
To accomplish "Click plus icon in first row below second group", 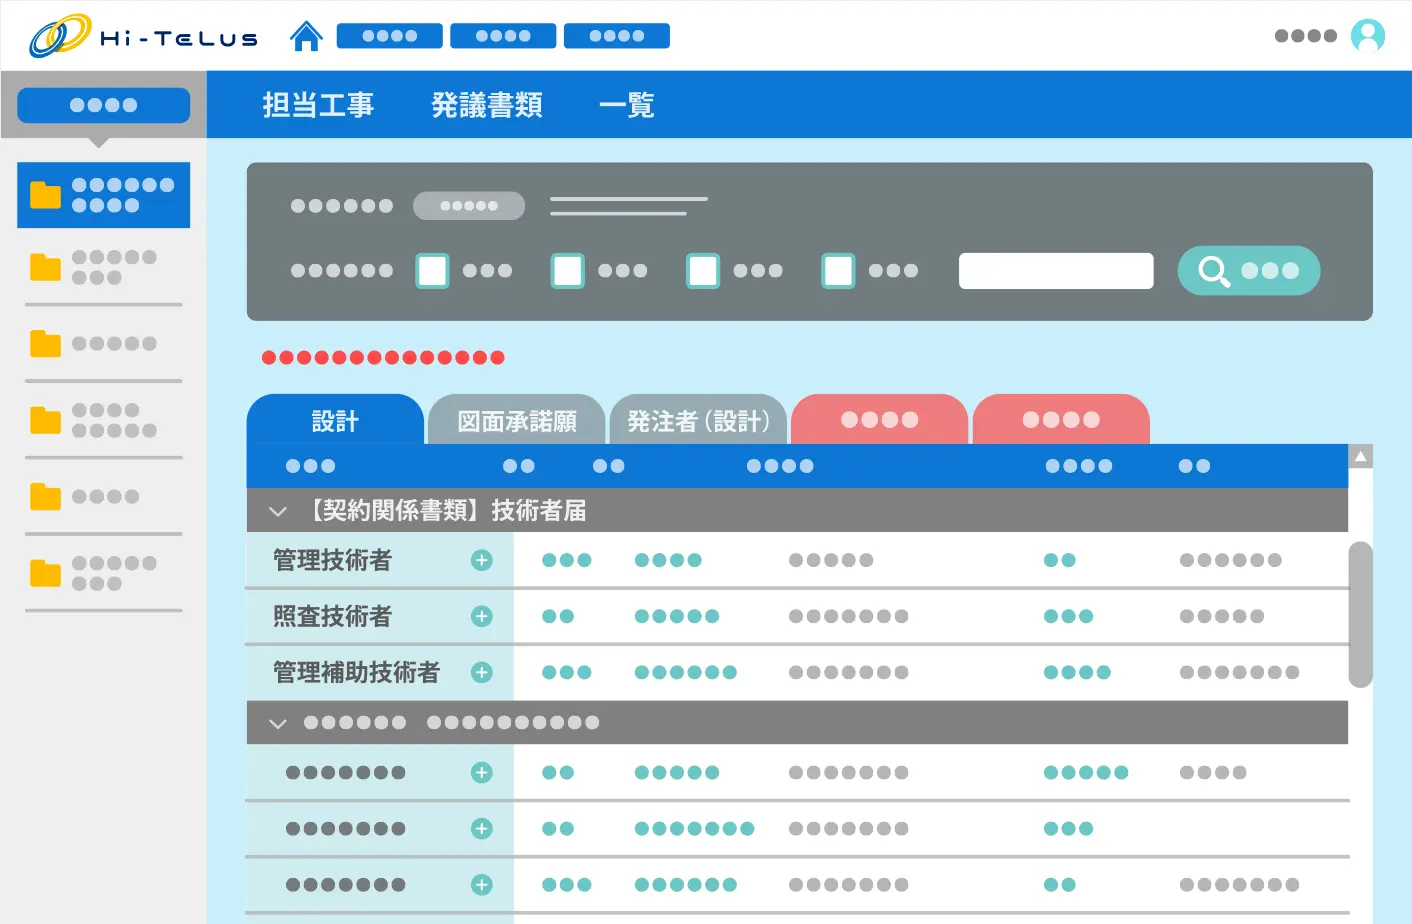I will point(482,772).
